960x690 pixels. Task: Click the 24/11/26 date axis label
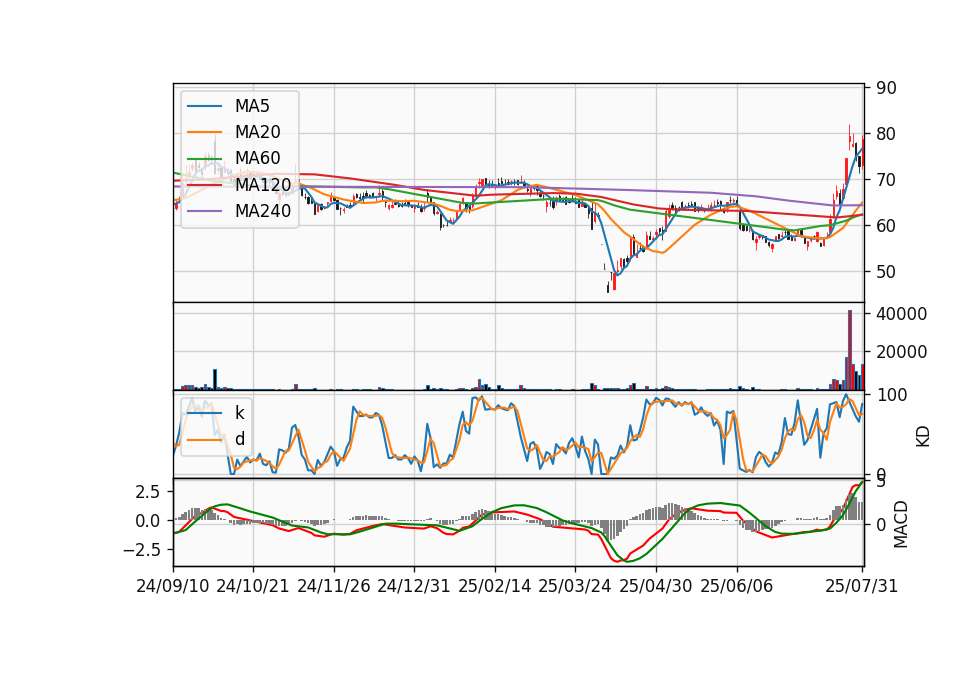click(334, 586)
